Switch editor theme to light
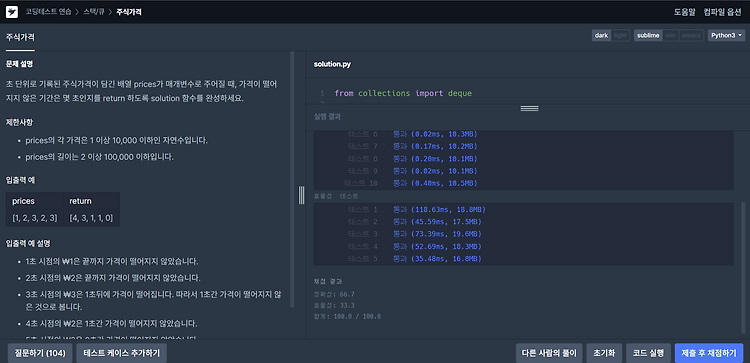 pyautogui.click(x=620, y=35)
